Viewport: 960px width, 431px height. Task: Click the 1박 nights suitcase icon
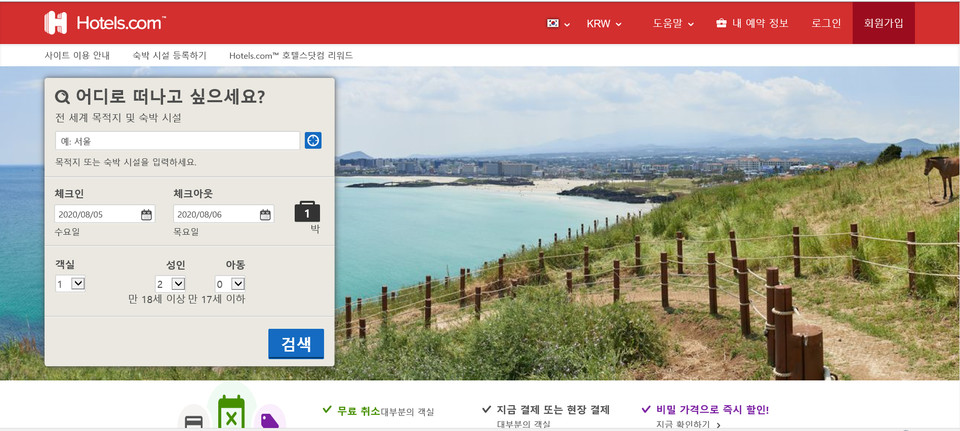307,212
